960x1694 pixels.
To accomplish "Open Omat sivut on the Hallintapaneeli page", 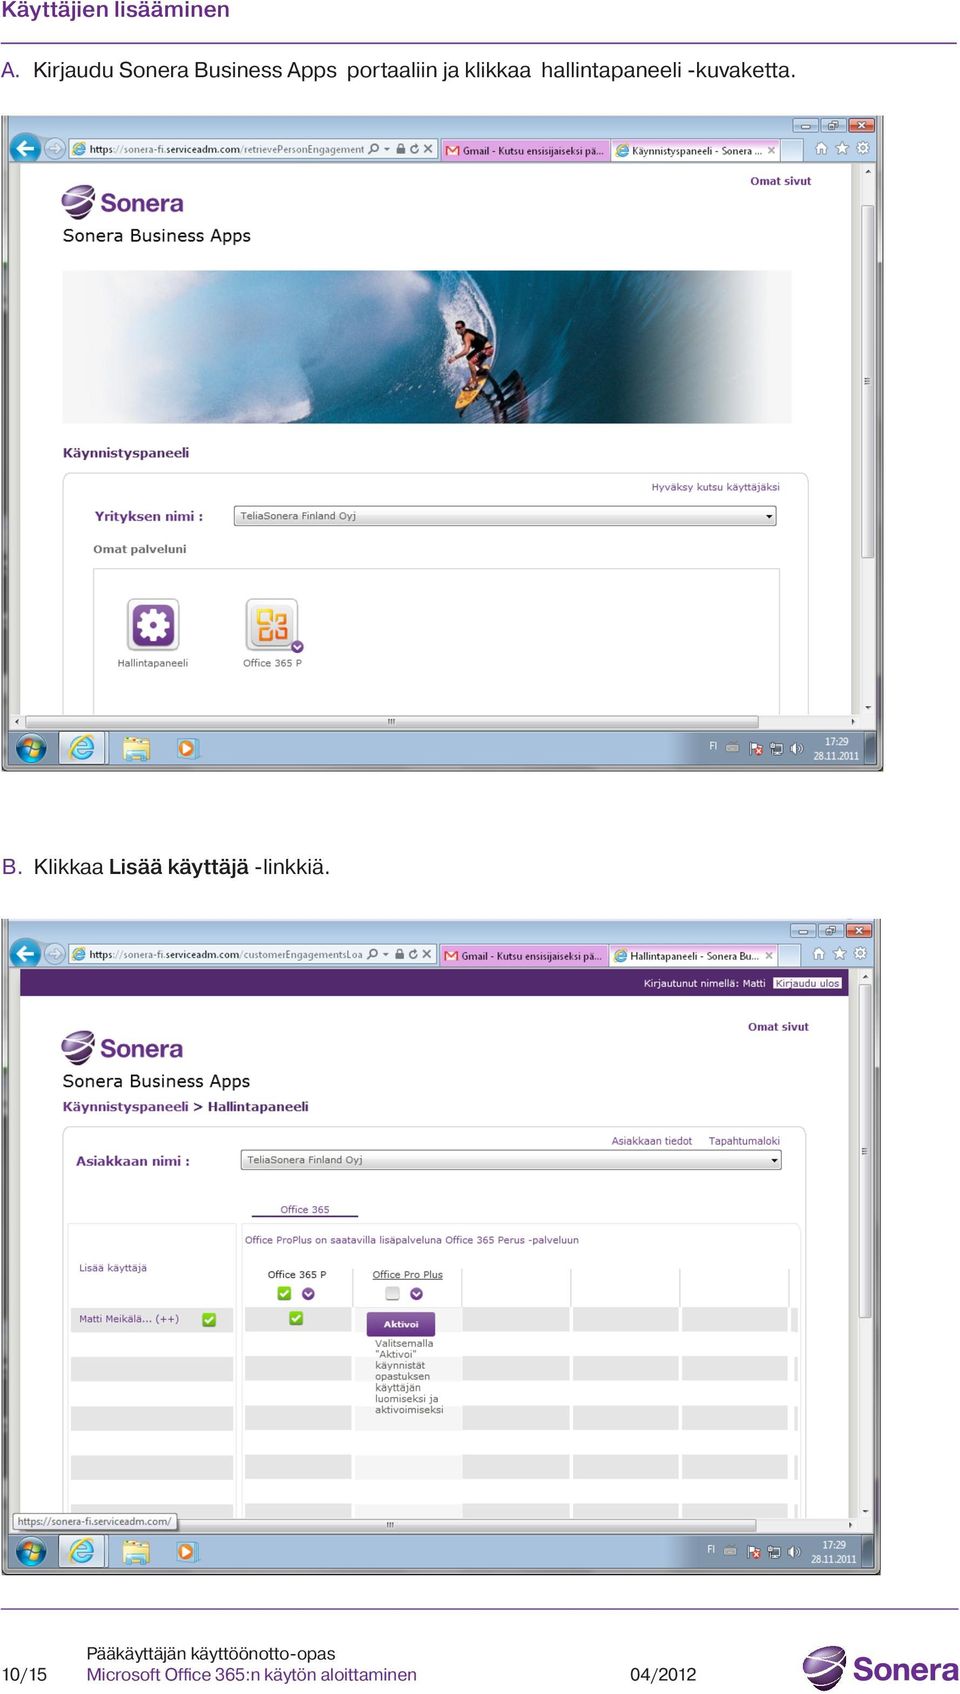I will click(778, 1027).
